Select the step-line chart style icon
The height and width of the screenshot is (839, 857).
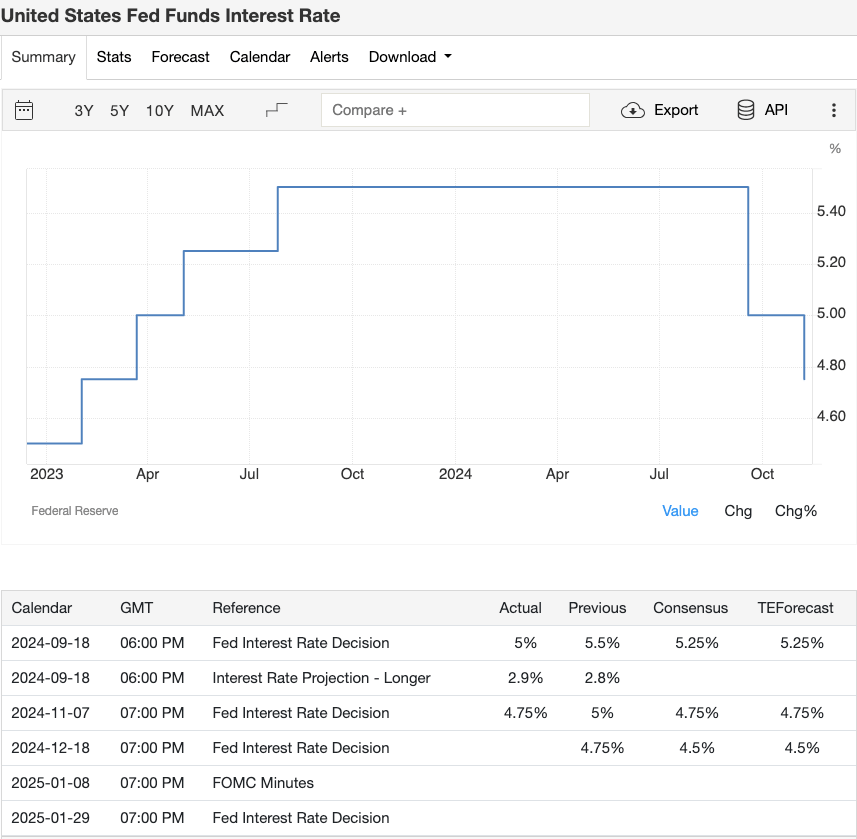point(277,110)
